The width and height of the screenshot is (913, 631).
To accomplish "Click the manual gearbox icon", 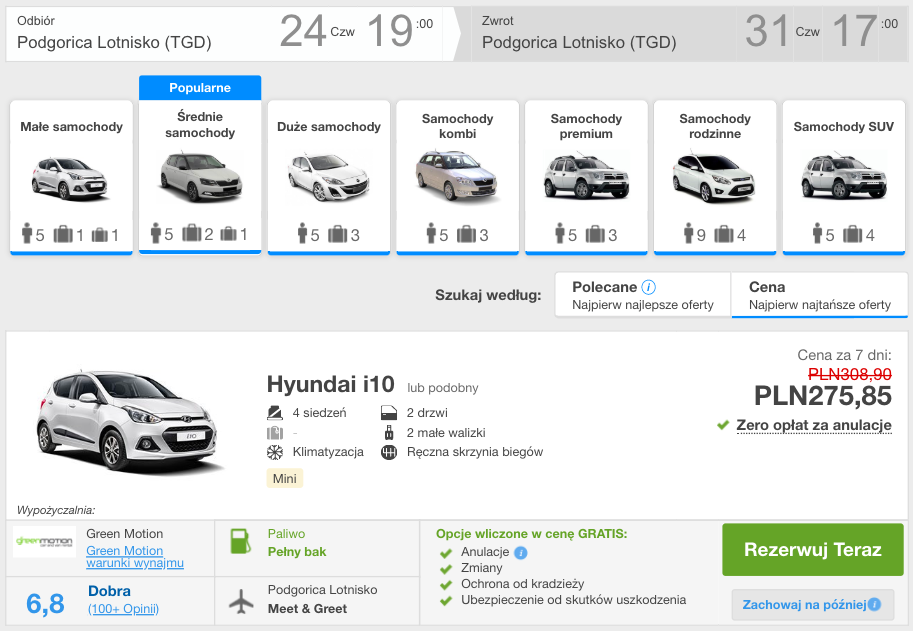I will pos(389,452).
